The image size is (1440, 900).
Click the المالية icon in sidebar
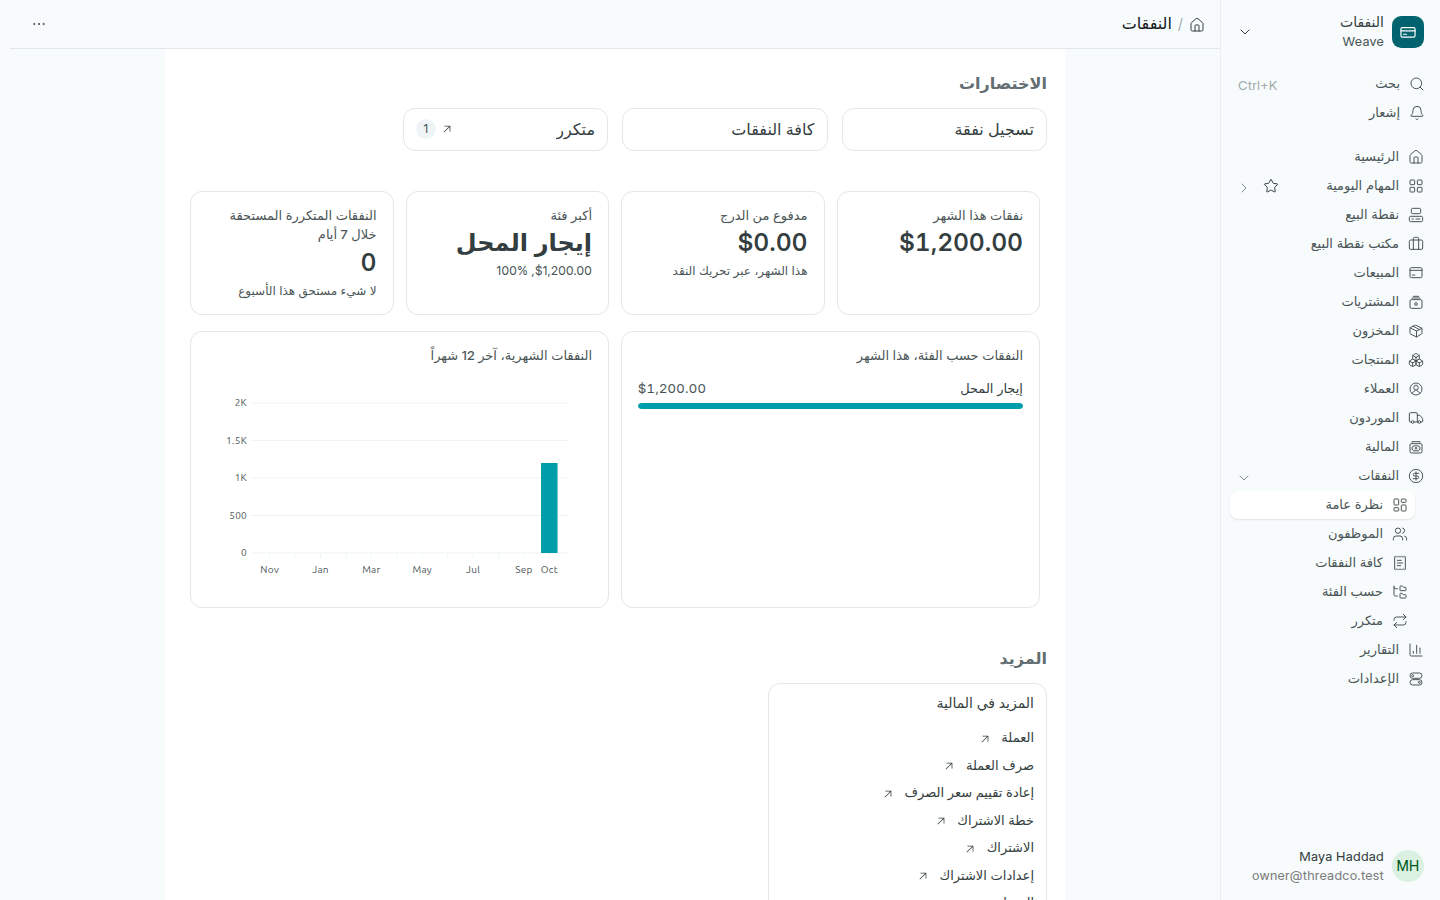click(1416, 447)
